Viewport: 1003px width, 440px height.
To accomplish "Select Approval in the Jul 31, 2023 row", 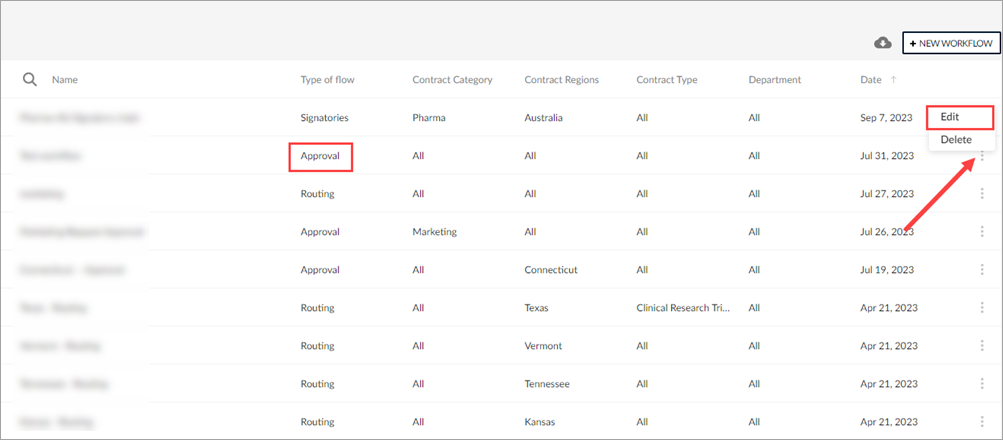I will click(320, 155).
